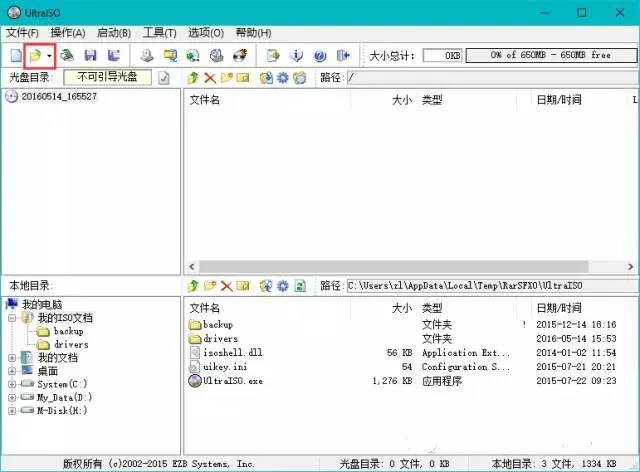Viewport: 640px width, 472px height.
Task: Select the uikey.ini file row
Action: pyautogui.click(x=225, y=367)
